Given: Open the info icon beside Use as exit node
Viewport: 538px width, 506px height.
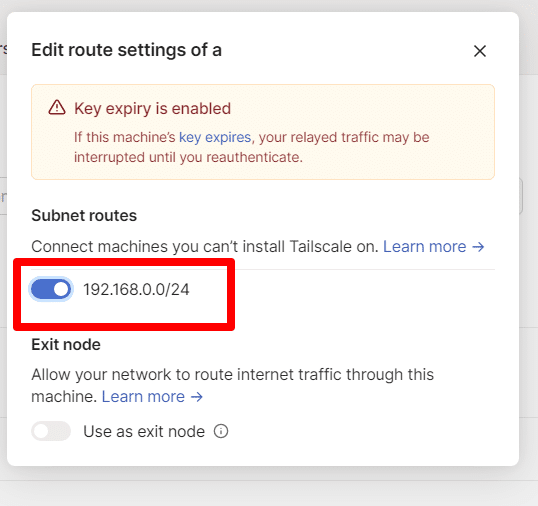Looking at the screenshot, I should [221, 431].
